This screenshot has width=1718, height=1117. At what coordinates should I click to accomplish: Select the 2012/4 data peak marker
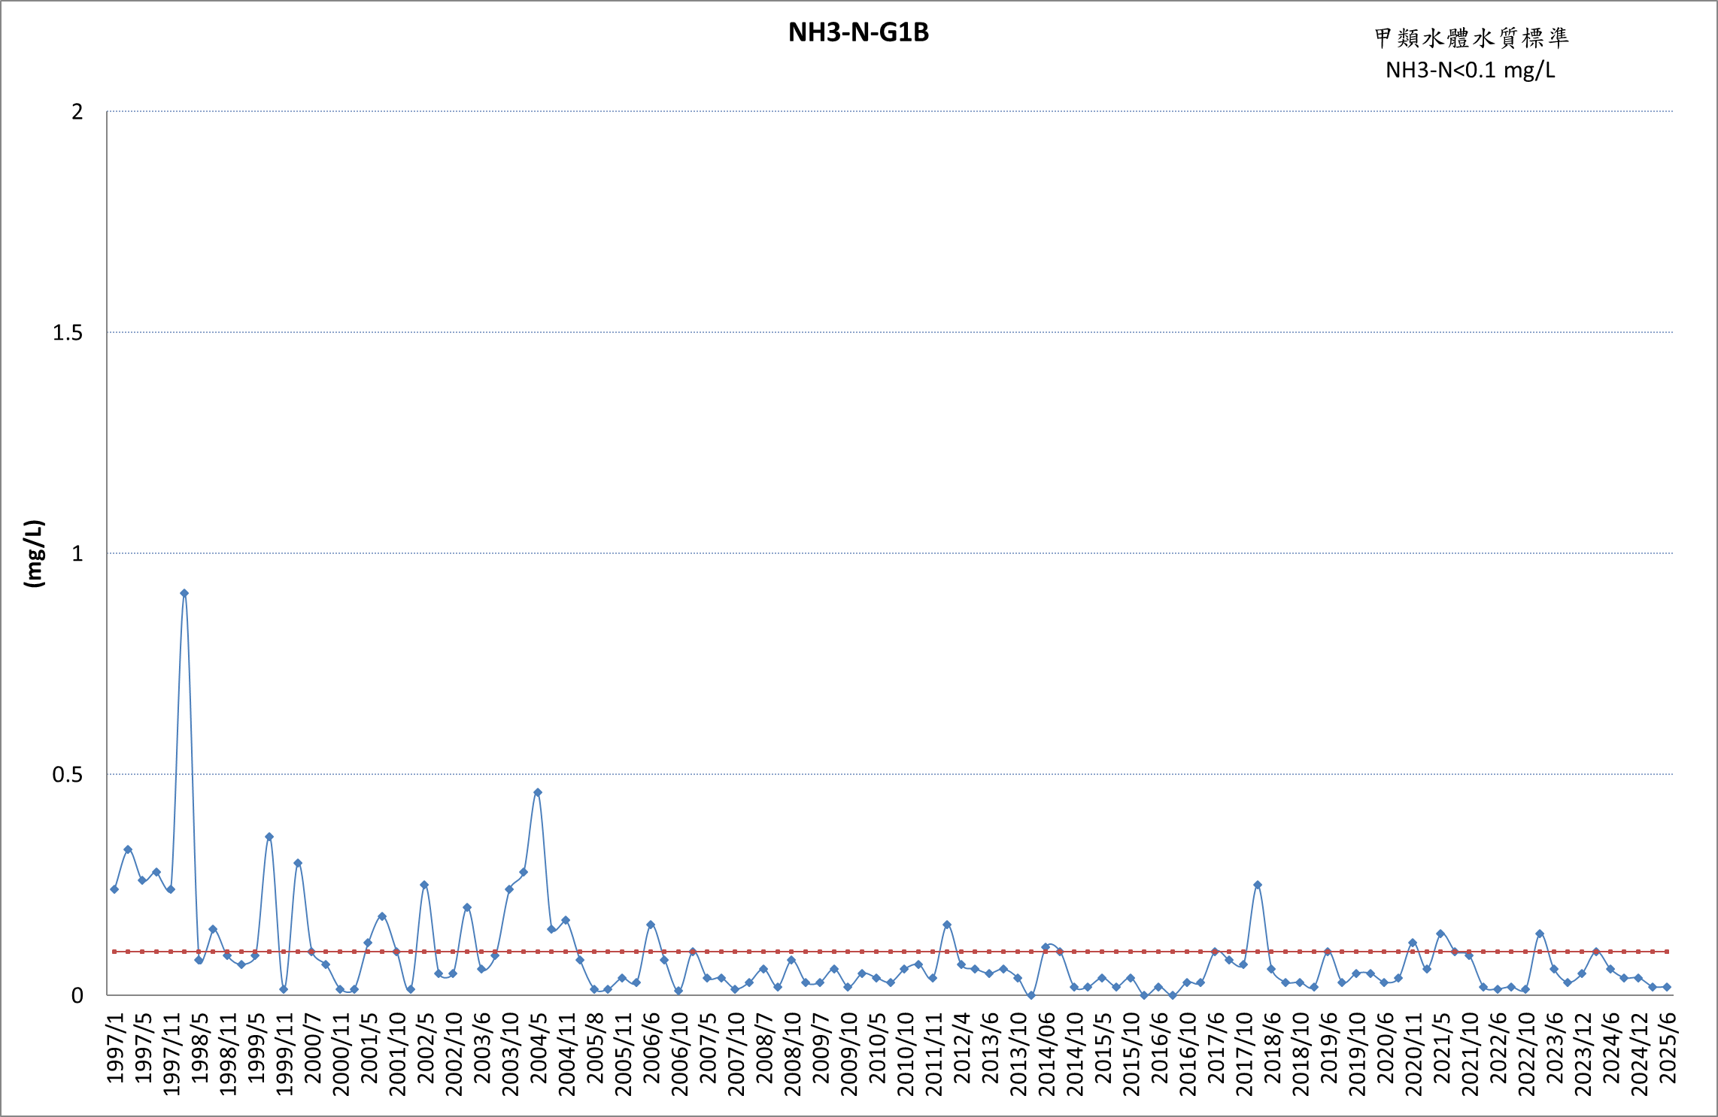947,925
